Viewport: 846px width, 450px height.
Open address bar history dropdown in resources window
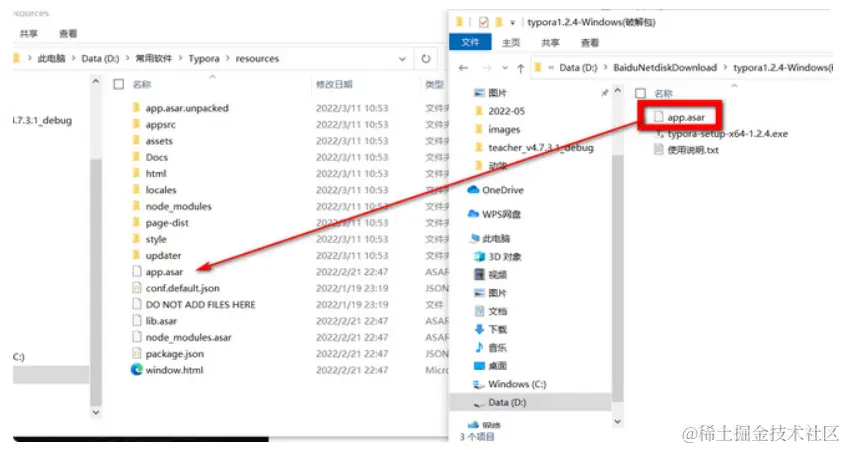tap(402, 58)
